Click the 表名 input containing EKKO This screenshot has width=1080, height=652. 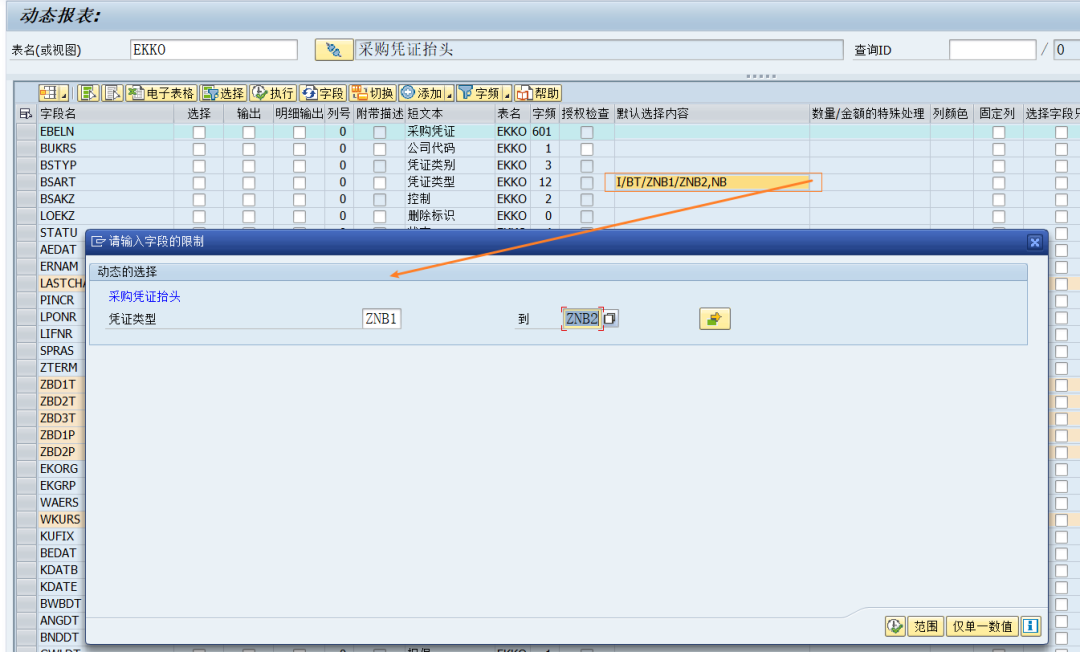214,50
